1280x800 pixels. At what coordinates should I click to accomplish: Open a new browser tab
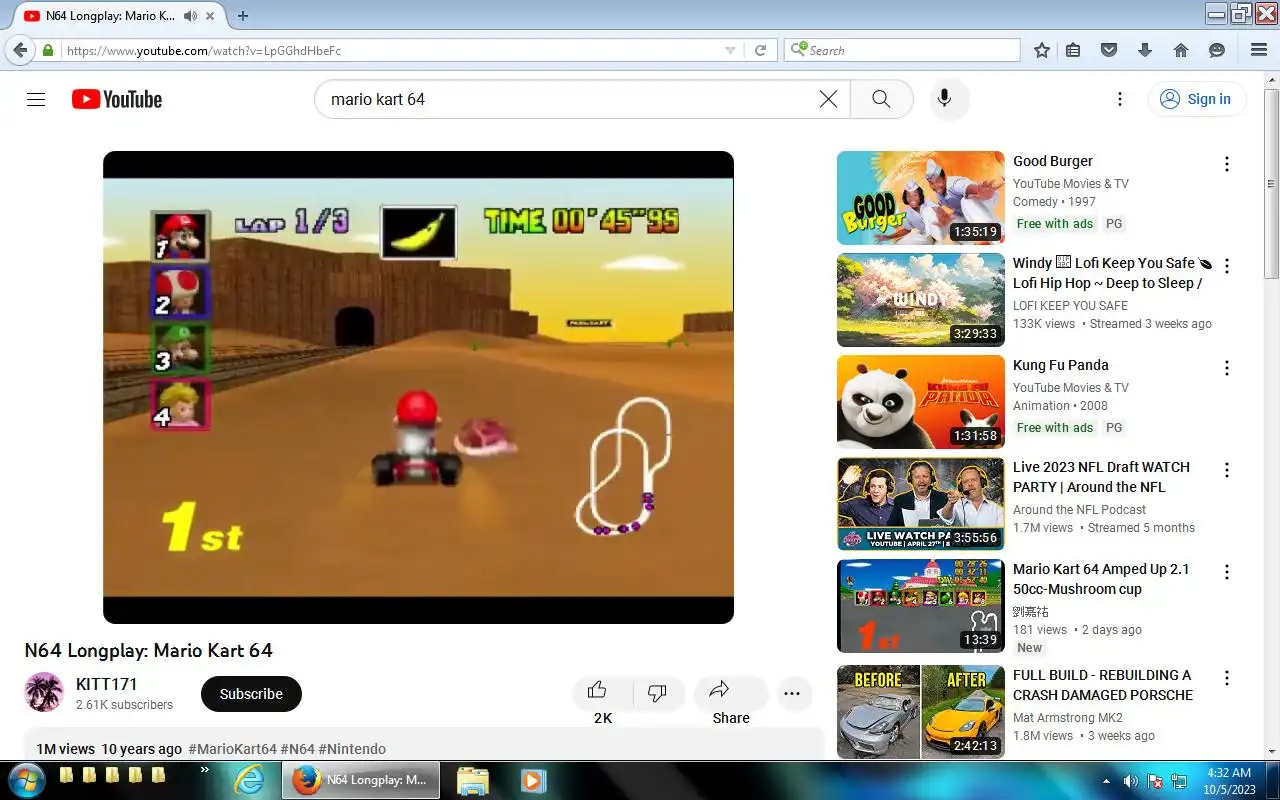243,16
